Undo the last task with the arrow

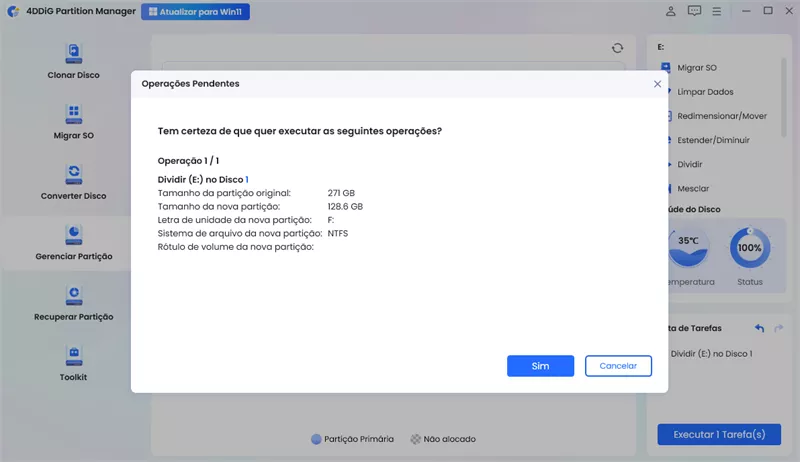coord(759,328)
